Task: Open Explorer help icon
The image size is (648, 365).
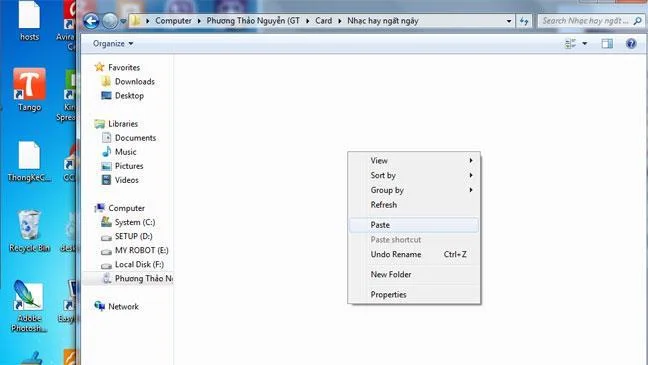Action: pyautogui.click(x=631, y=43)
